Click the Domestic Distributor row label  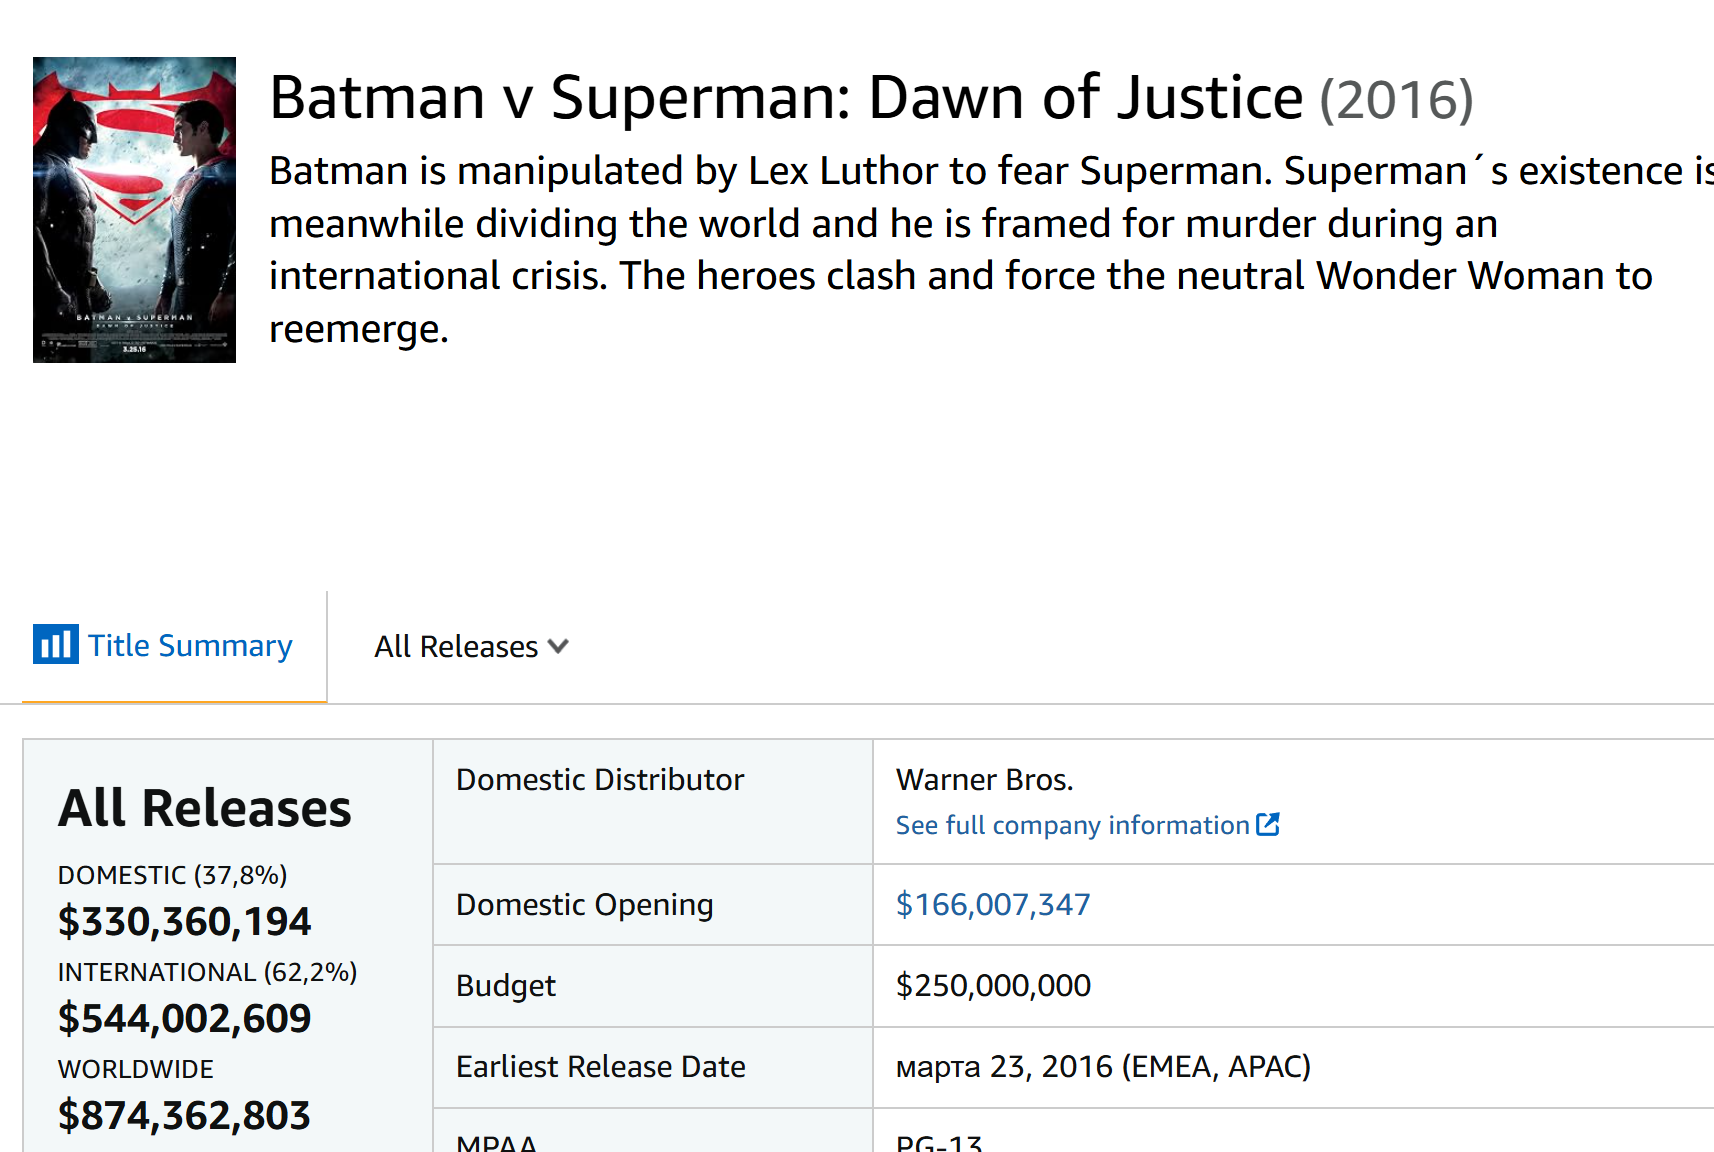[x=600, y=779]
